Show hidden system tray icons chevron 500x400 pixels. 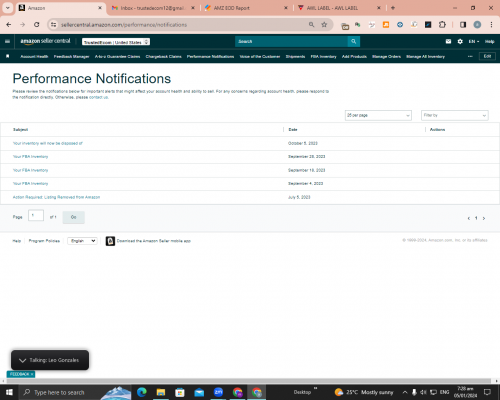point(405,392)
